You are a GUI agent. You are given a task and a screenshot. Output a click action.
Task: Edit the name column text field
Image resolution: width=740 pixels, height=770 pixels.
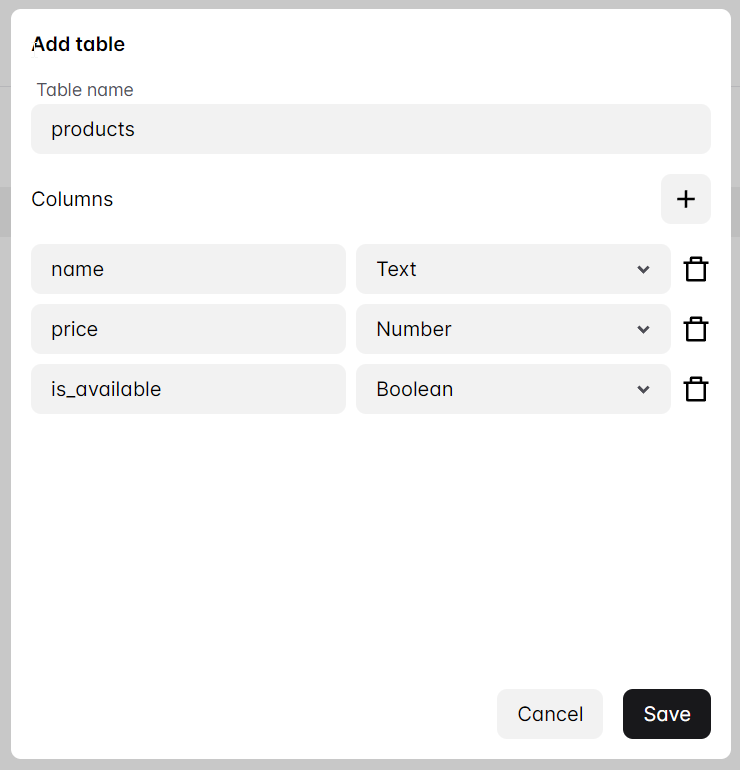click(188, 269)
